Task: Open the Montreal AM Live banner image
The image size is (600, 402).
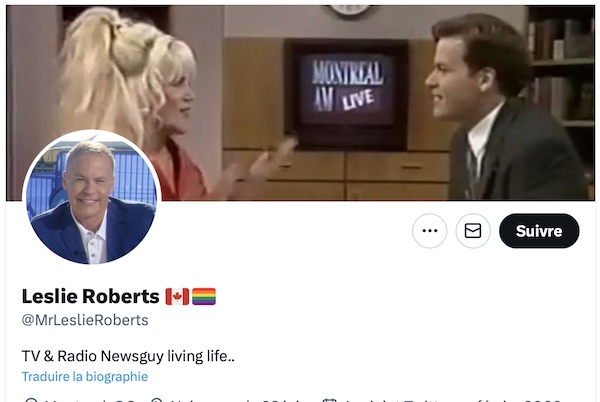Action: [x=300, y=103]
